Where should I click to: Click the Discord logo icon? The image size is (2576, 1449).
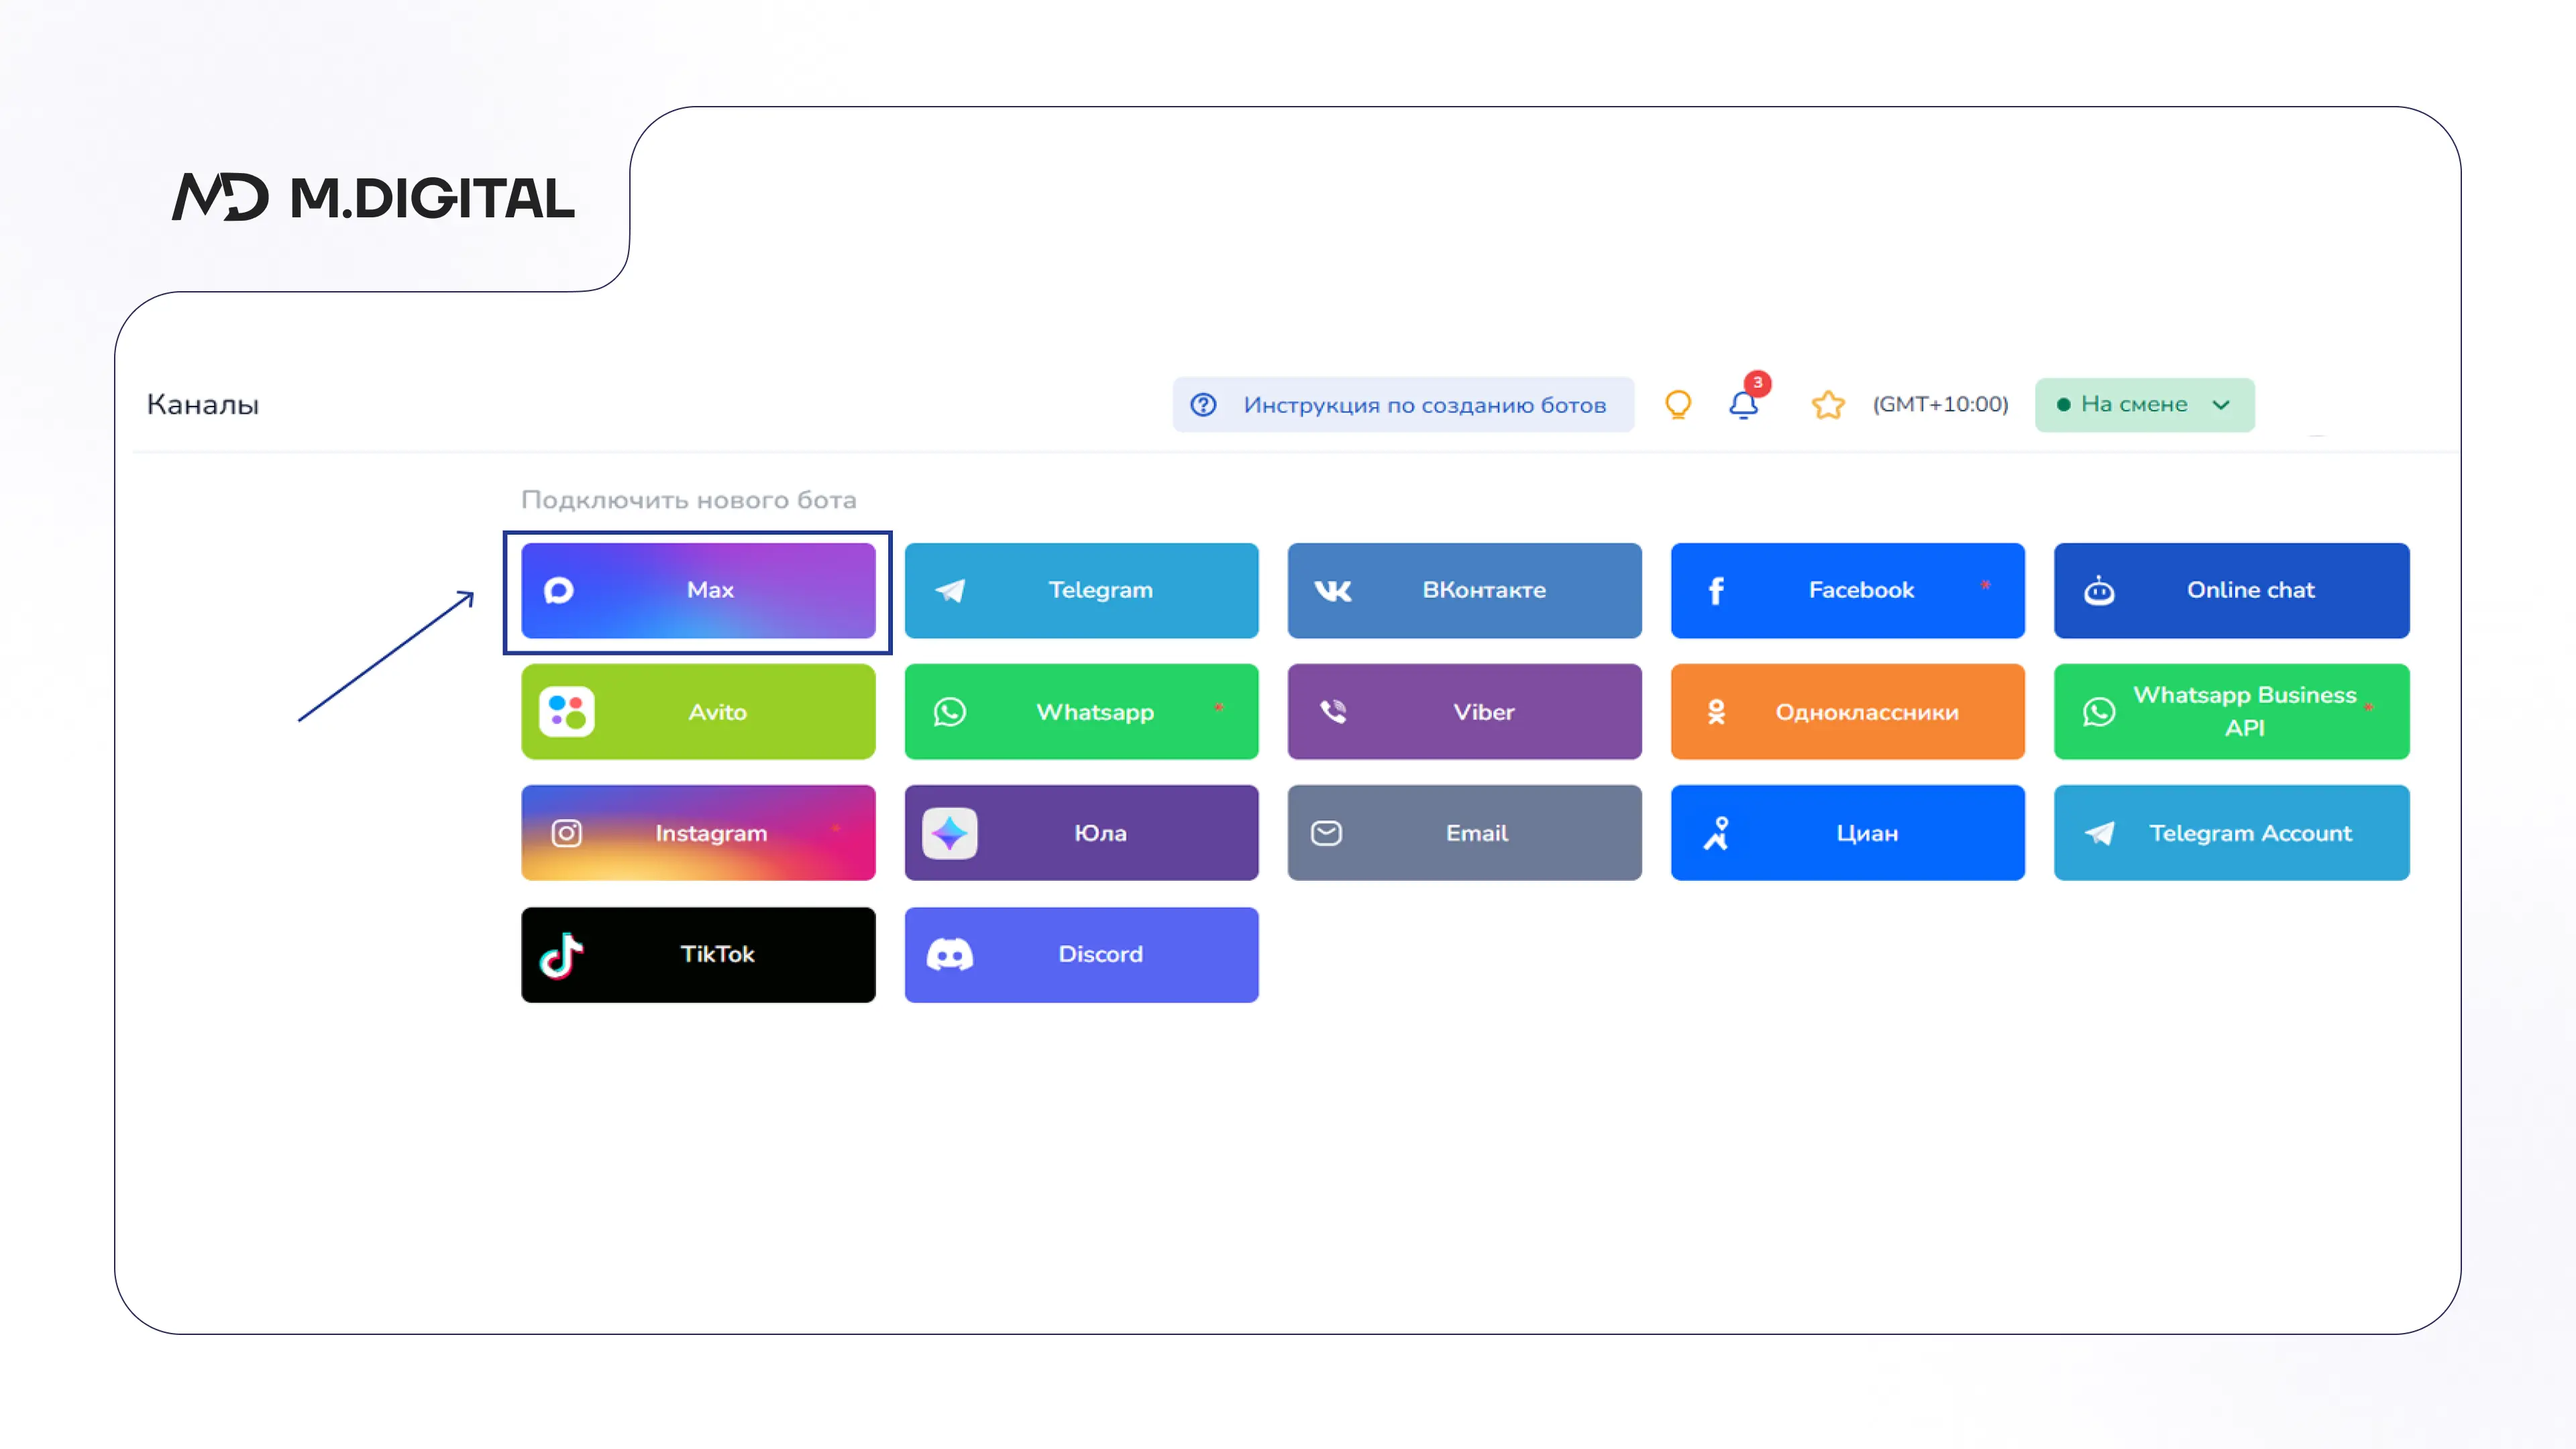(949, 955)
